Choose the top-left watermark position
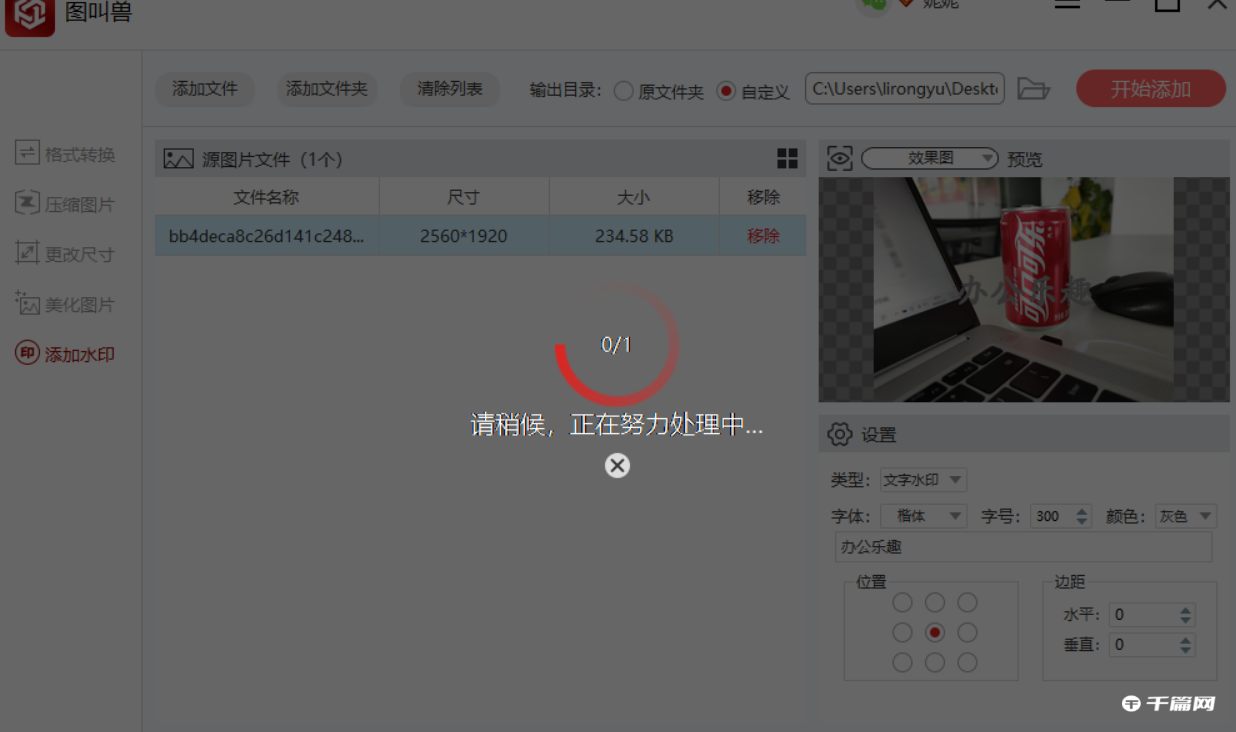1236x732 pixels. pos(902,602)
